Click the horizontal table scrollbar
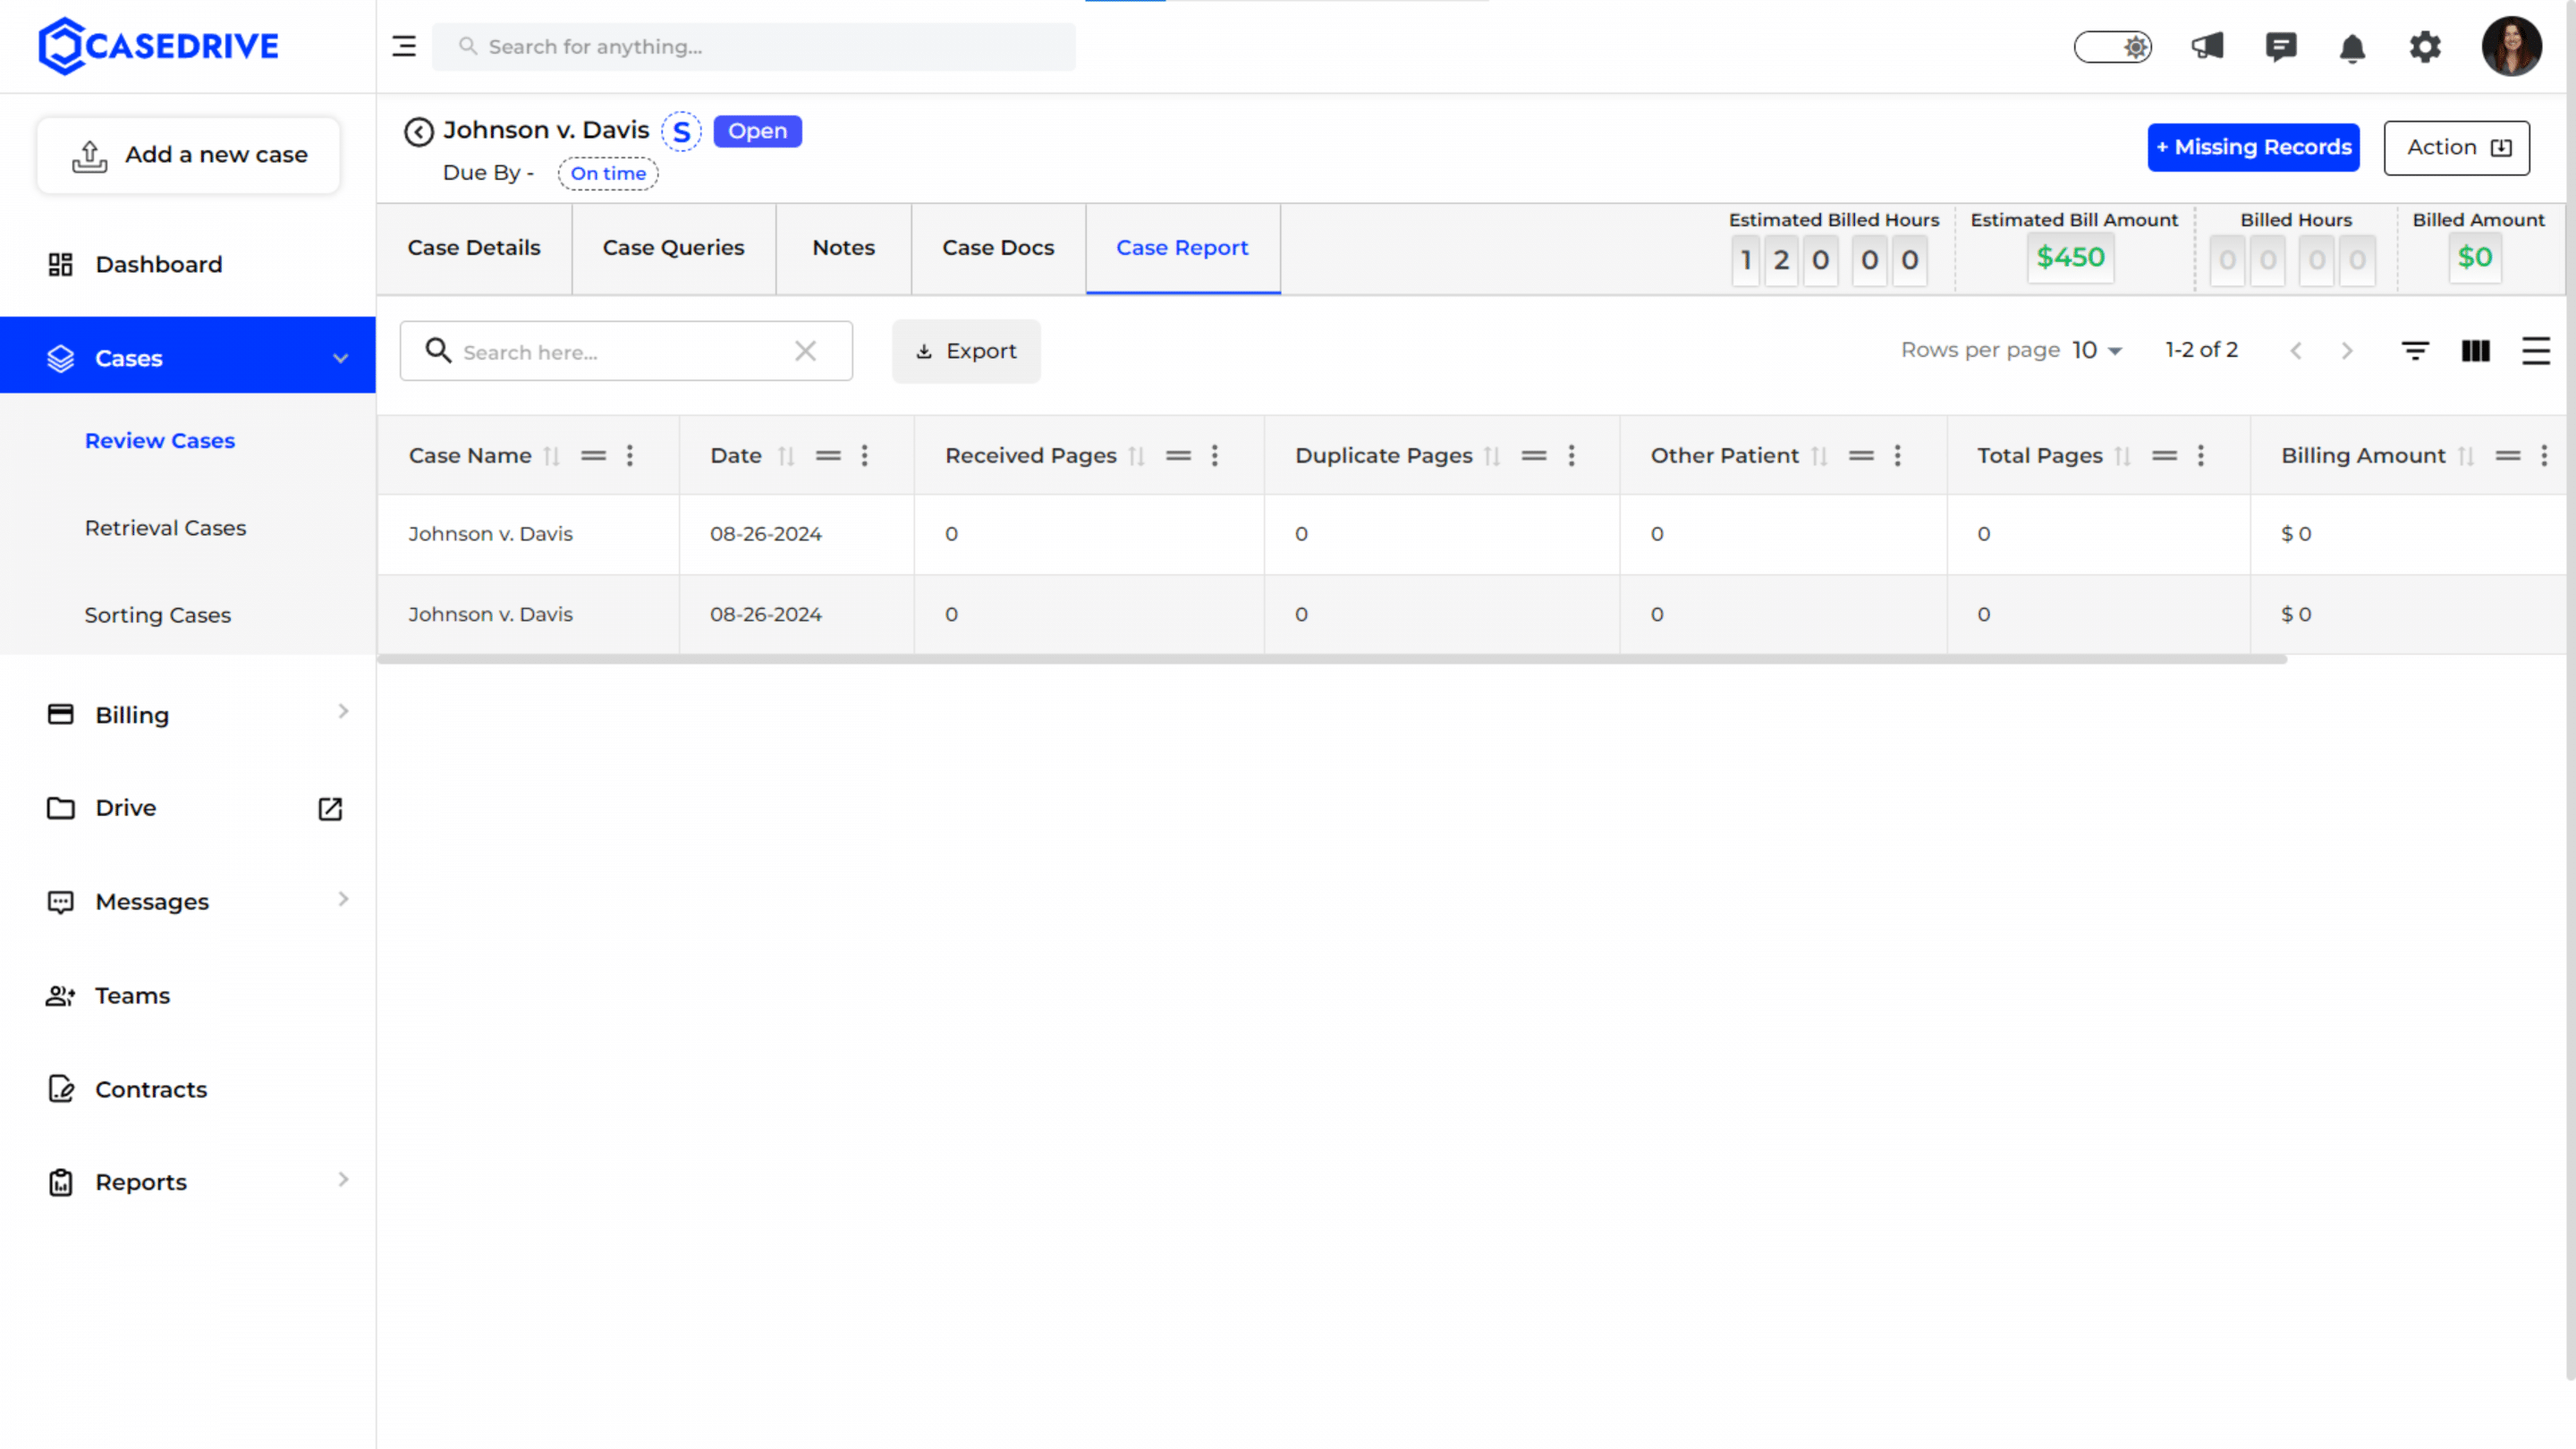Image resolution: width=2576 pixels, height=1449 pixels. click(x=1331, y=660)
